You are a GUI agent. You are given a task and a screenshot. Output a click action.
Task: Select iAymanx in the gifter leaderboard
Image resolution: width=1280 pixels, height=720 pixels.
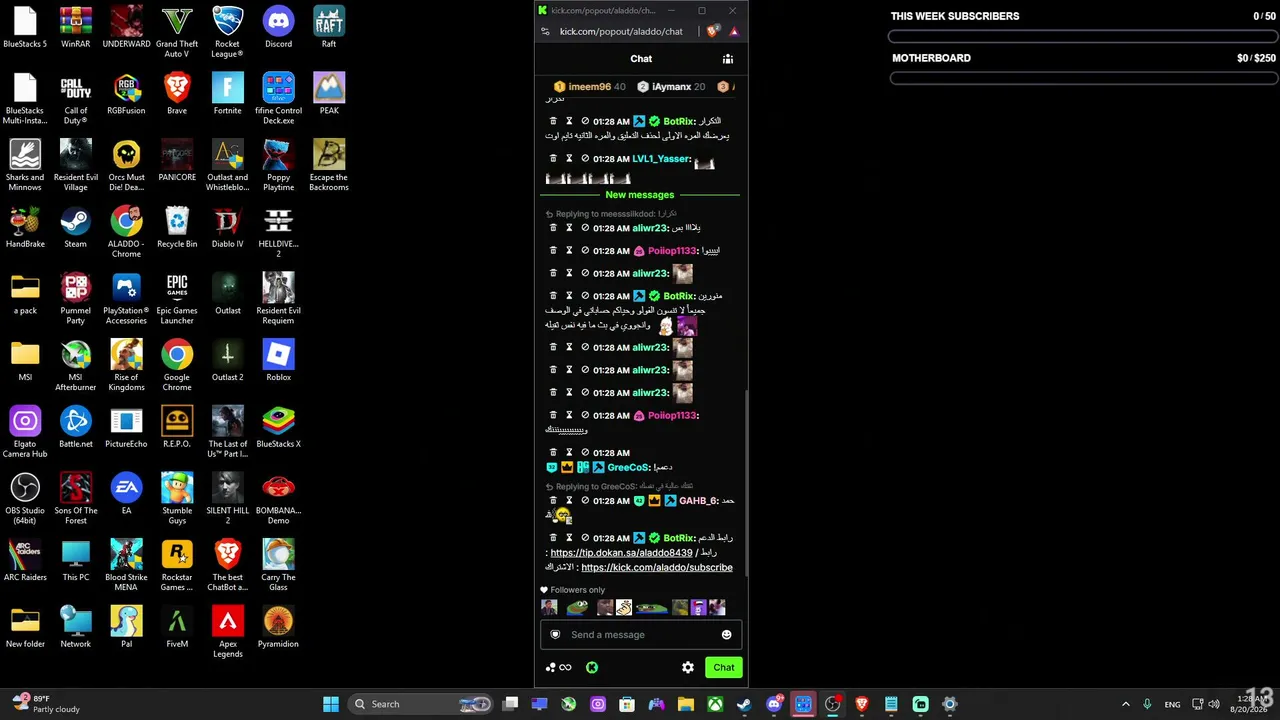tap(671, 87)
